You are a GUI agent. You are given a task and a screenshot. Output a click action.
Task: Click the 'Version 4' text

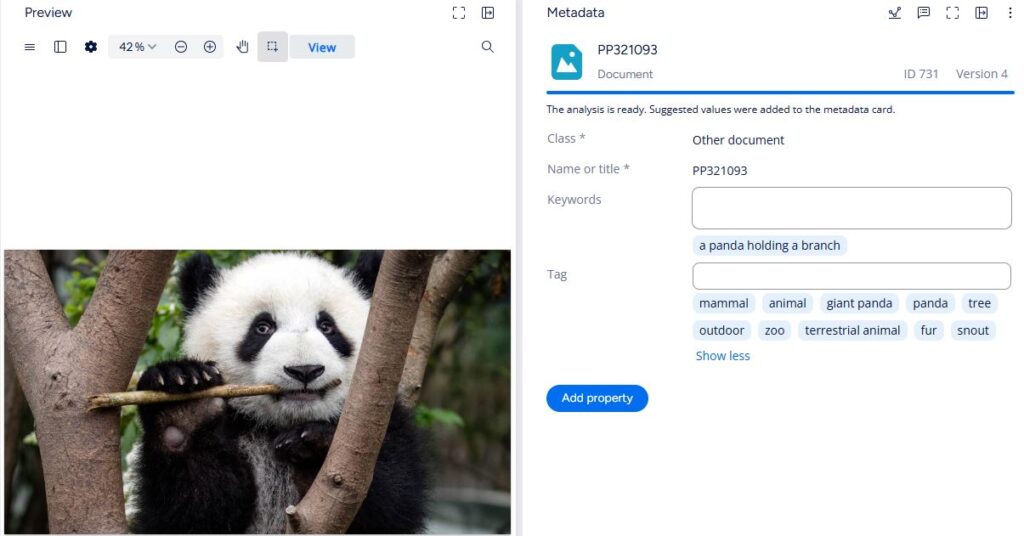pyautogui.click(x=982, y=74)
